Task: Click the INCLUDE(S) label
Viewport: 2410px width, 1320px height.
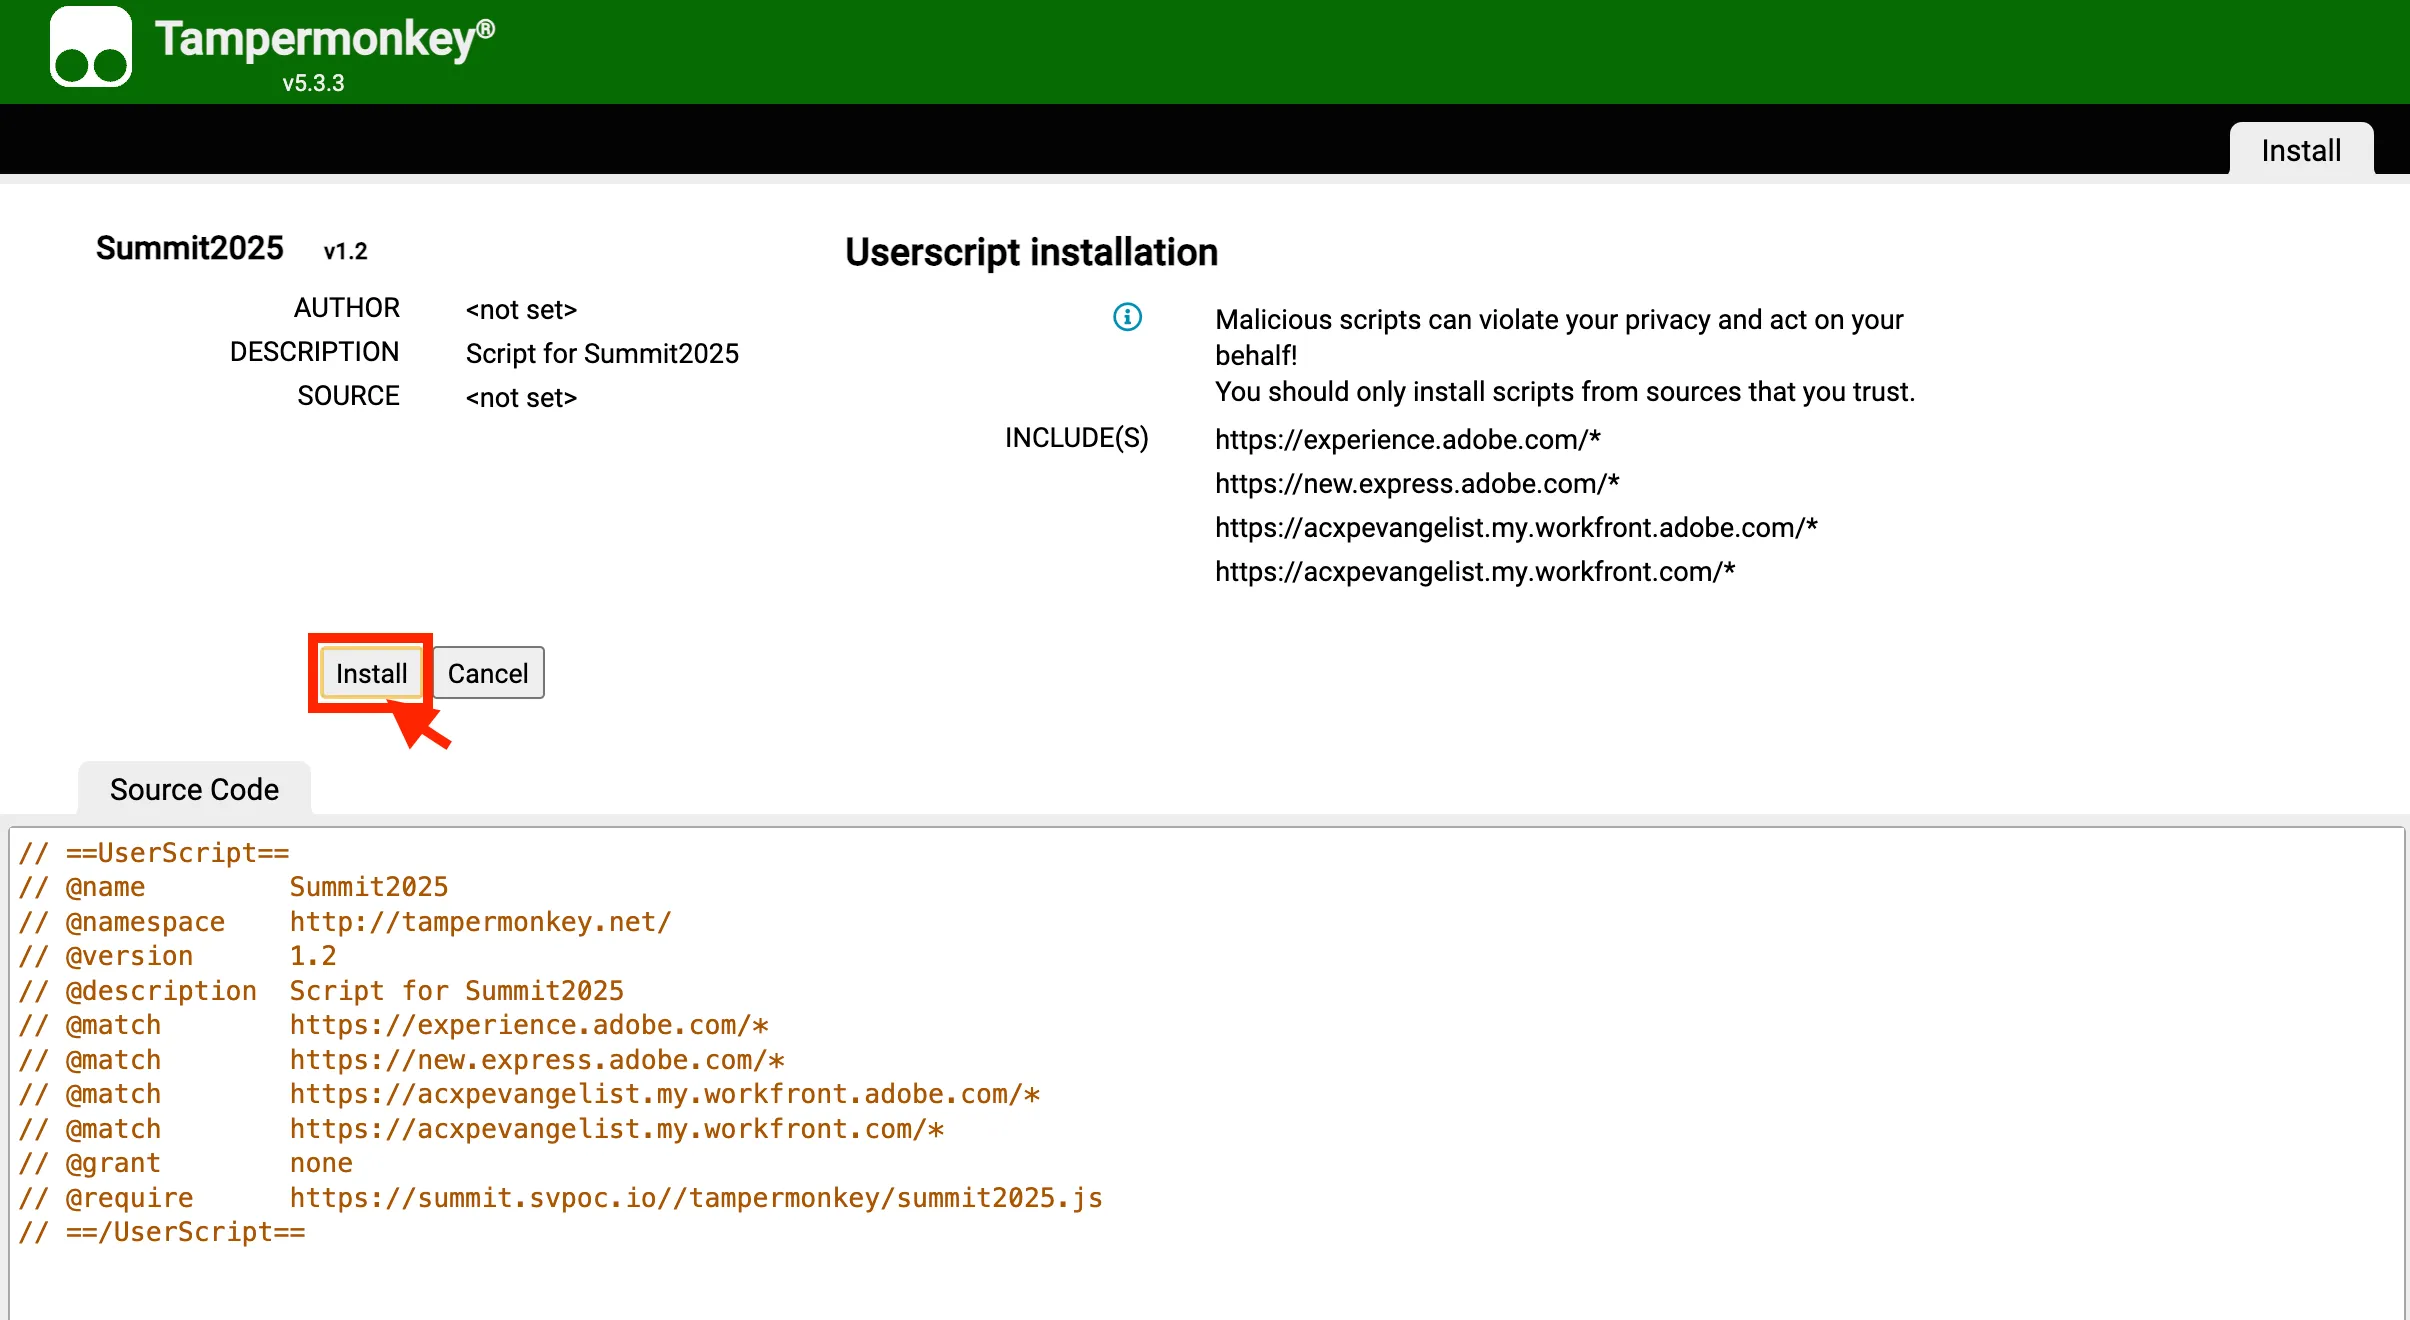Action: click(x=1076, y=438)
